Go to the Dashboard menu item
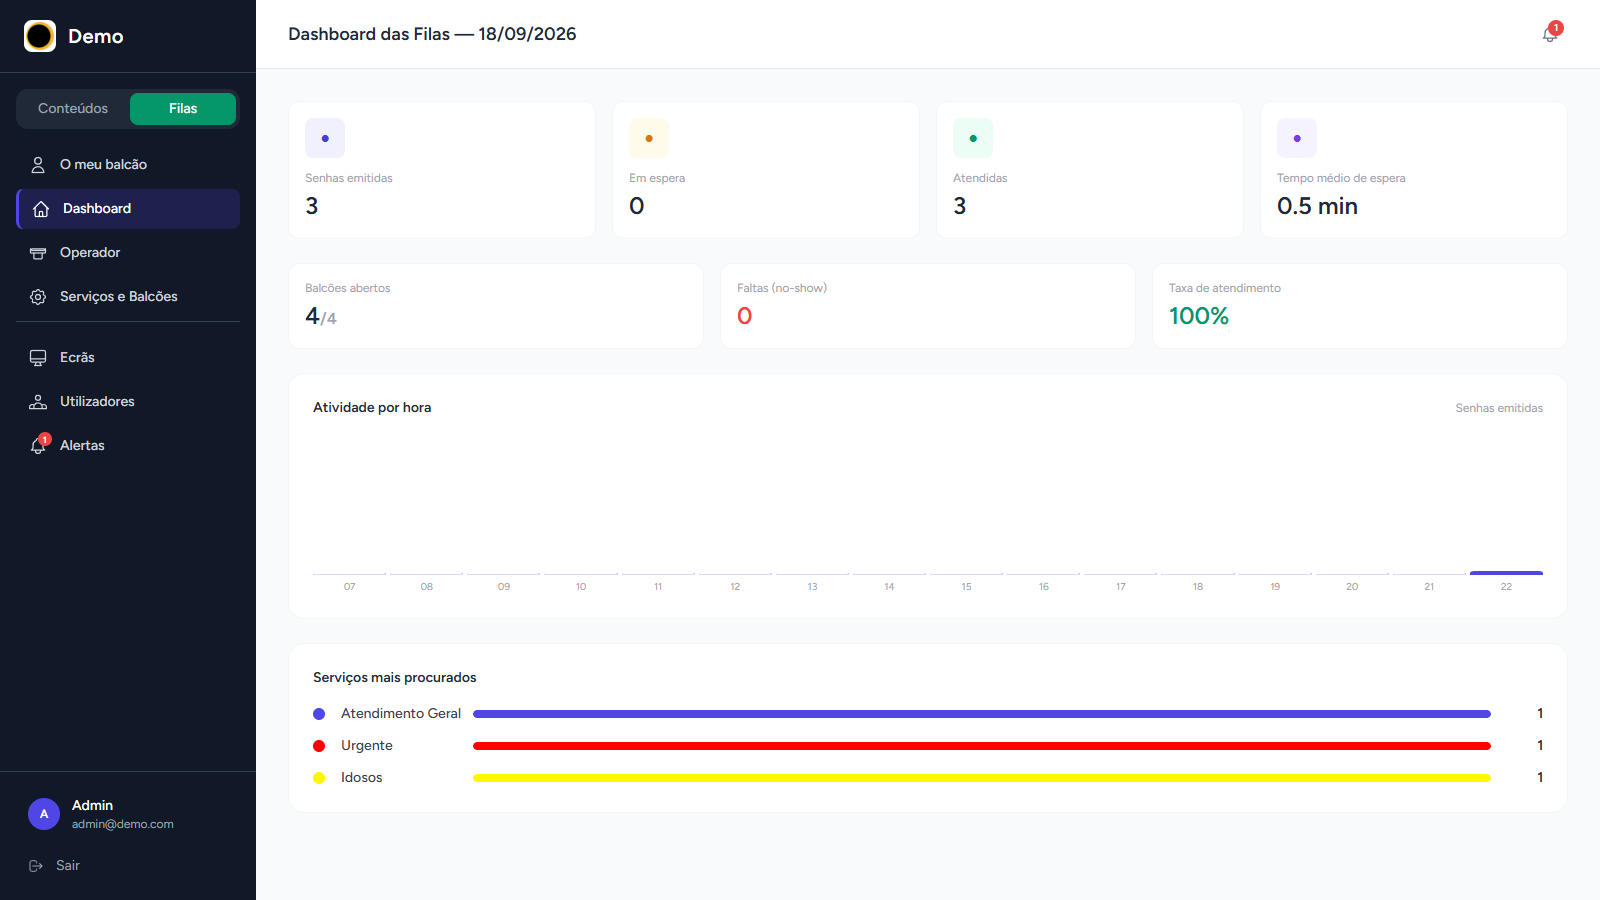1600x900 pixels. [128, 209]
